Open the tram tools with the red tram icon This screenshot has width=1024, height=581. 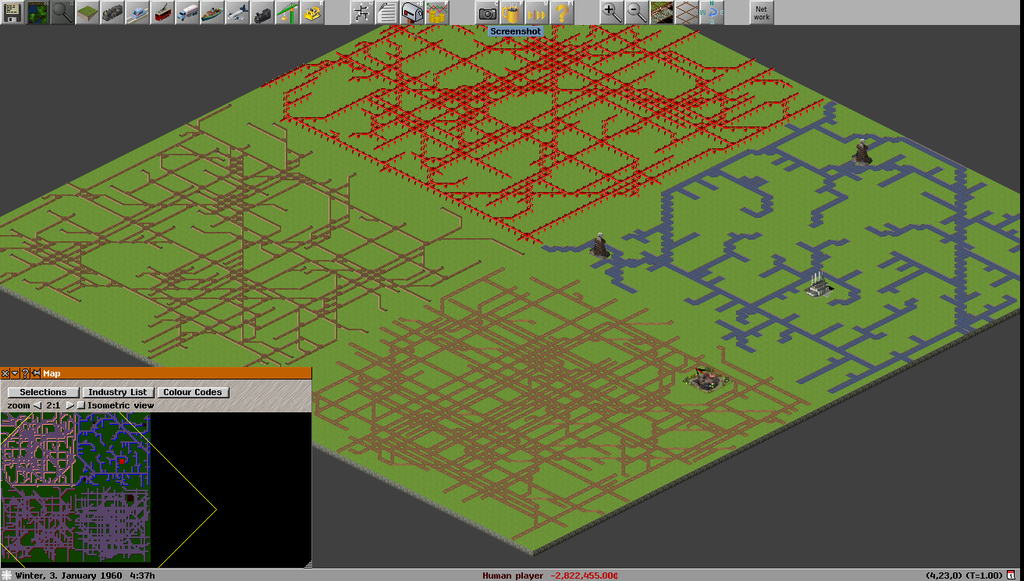(x=163, y=12)
